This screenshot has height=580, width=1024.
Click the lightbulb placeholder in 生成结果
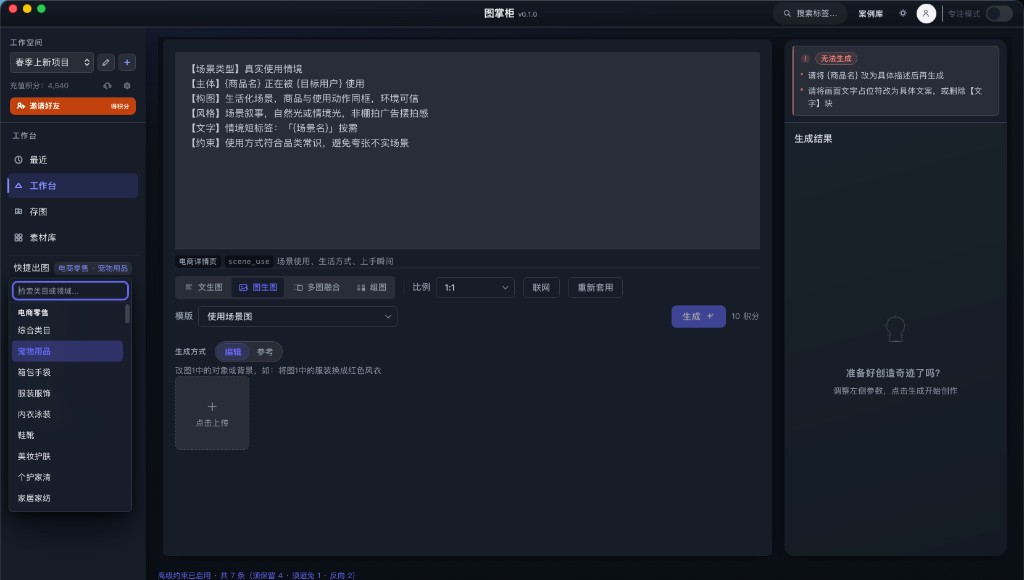pyautogui.click(x=895, y=329)
